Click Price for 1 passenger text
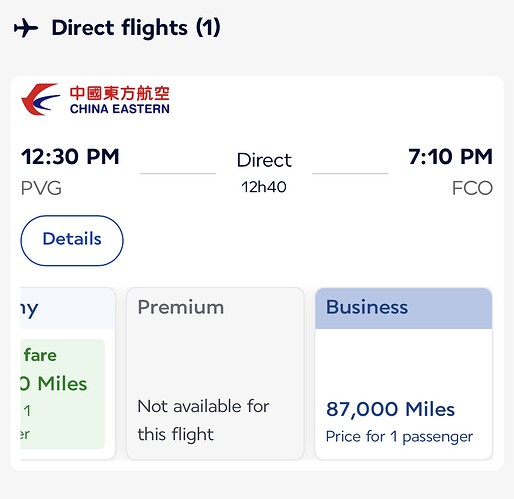 click(x=399, y=437)
